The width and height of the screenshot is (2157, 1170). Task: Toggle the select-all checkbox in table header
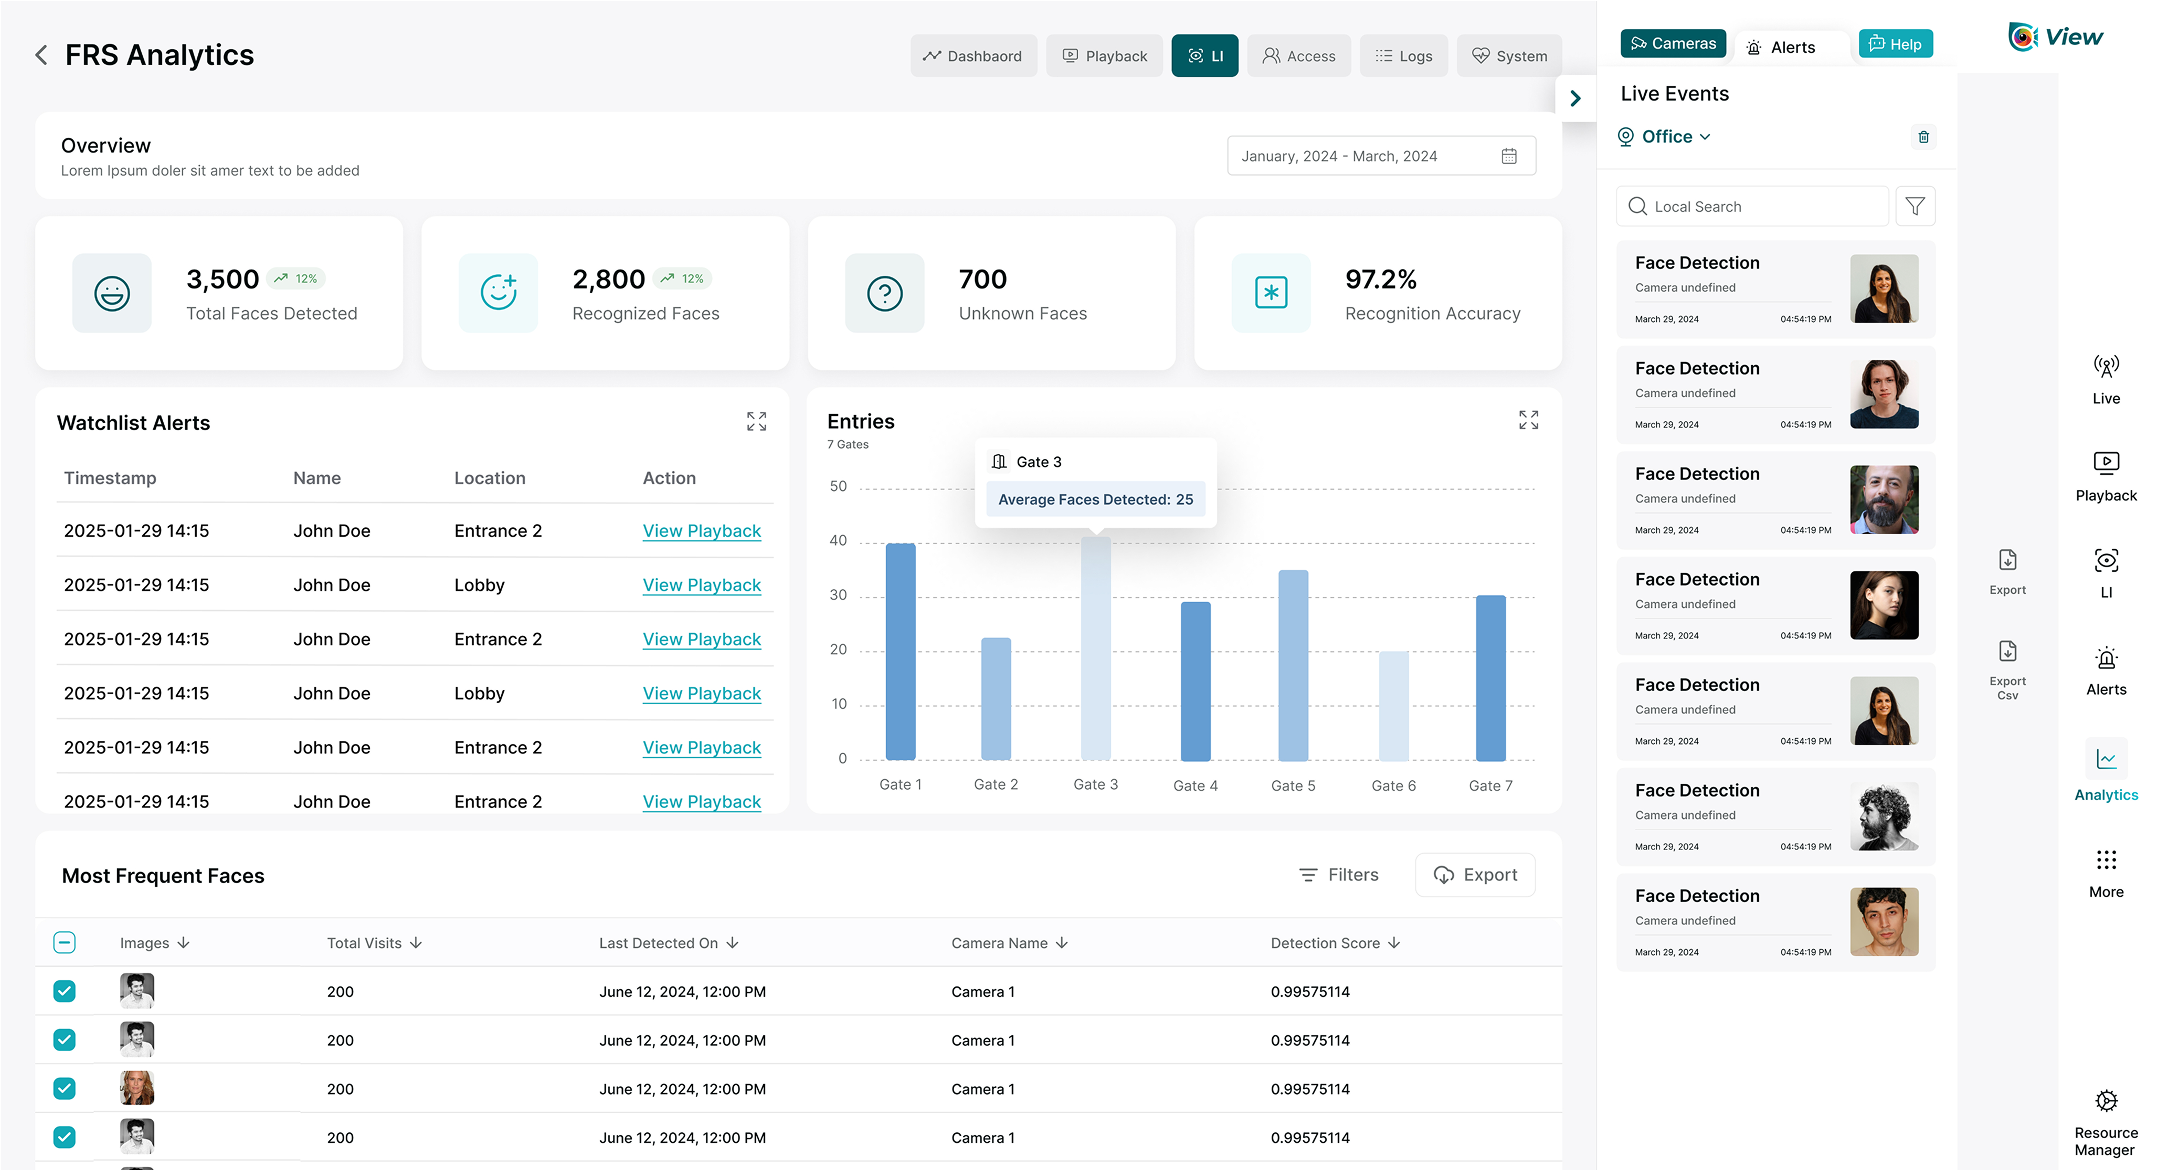click(x=64, y=942)
